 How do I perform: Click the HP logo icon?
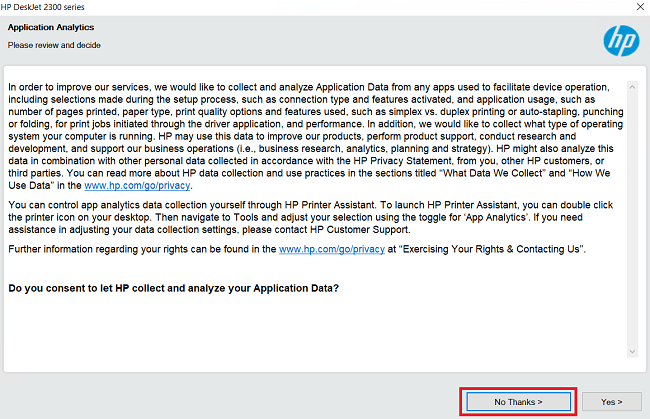click(621, 41)
